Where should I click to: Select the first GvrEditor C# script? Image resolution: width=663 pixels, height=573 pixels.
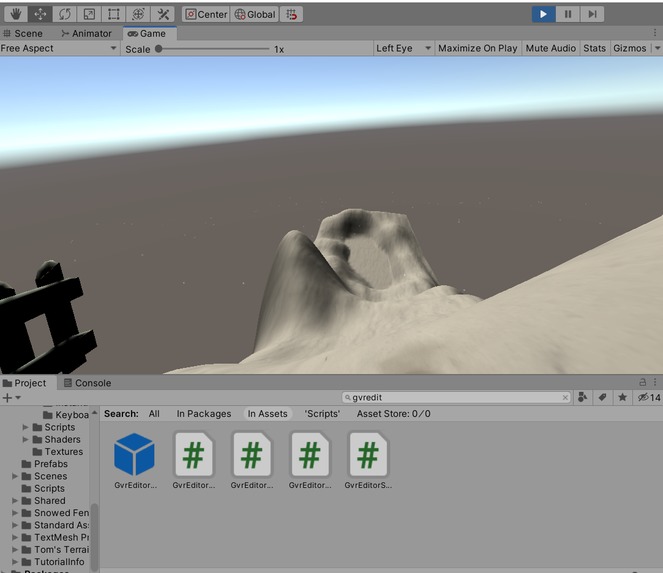[194, 461]
